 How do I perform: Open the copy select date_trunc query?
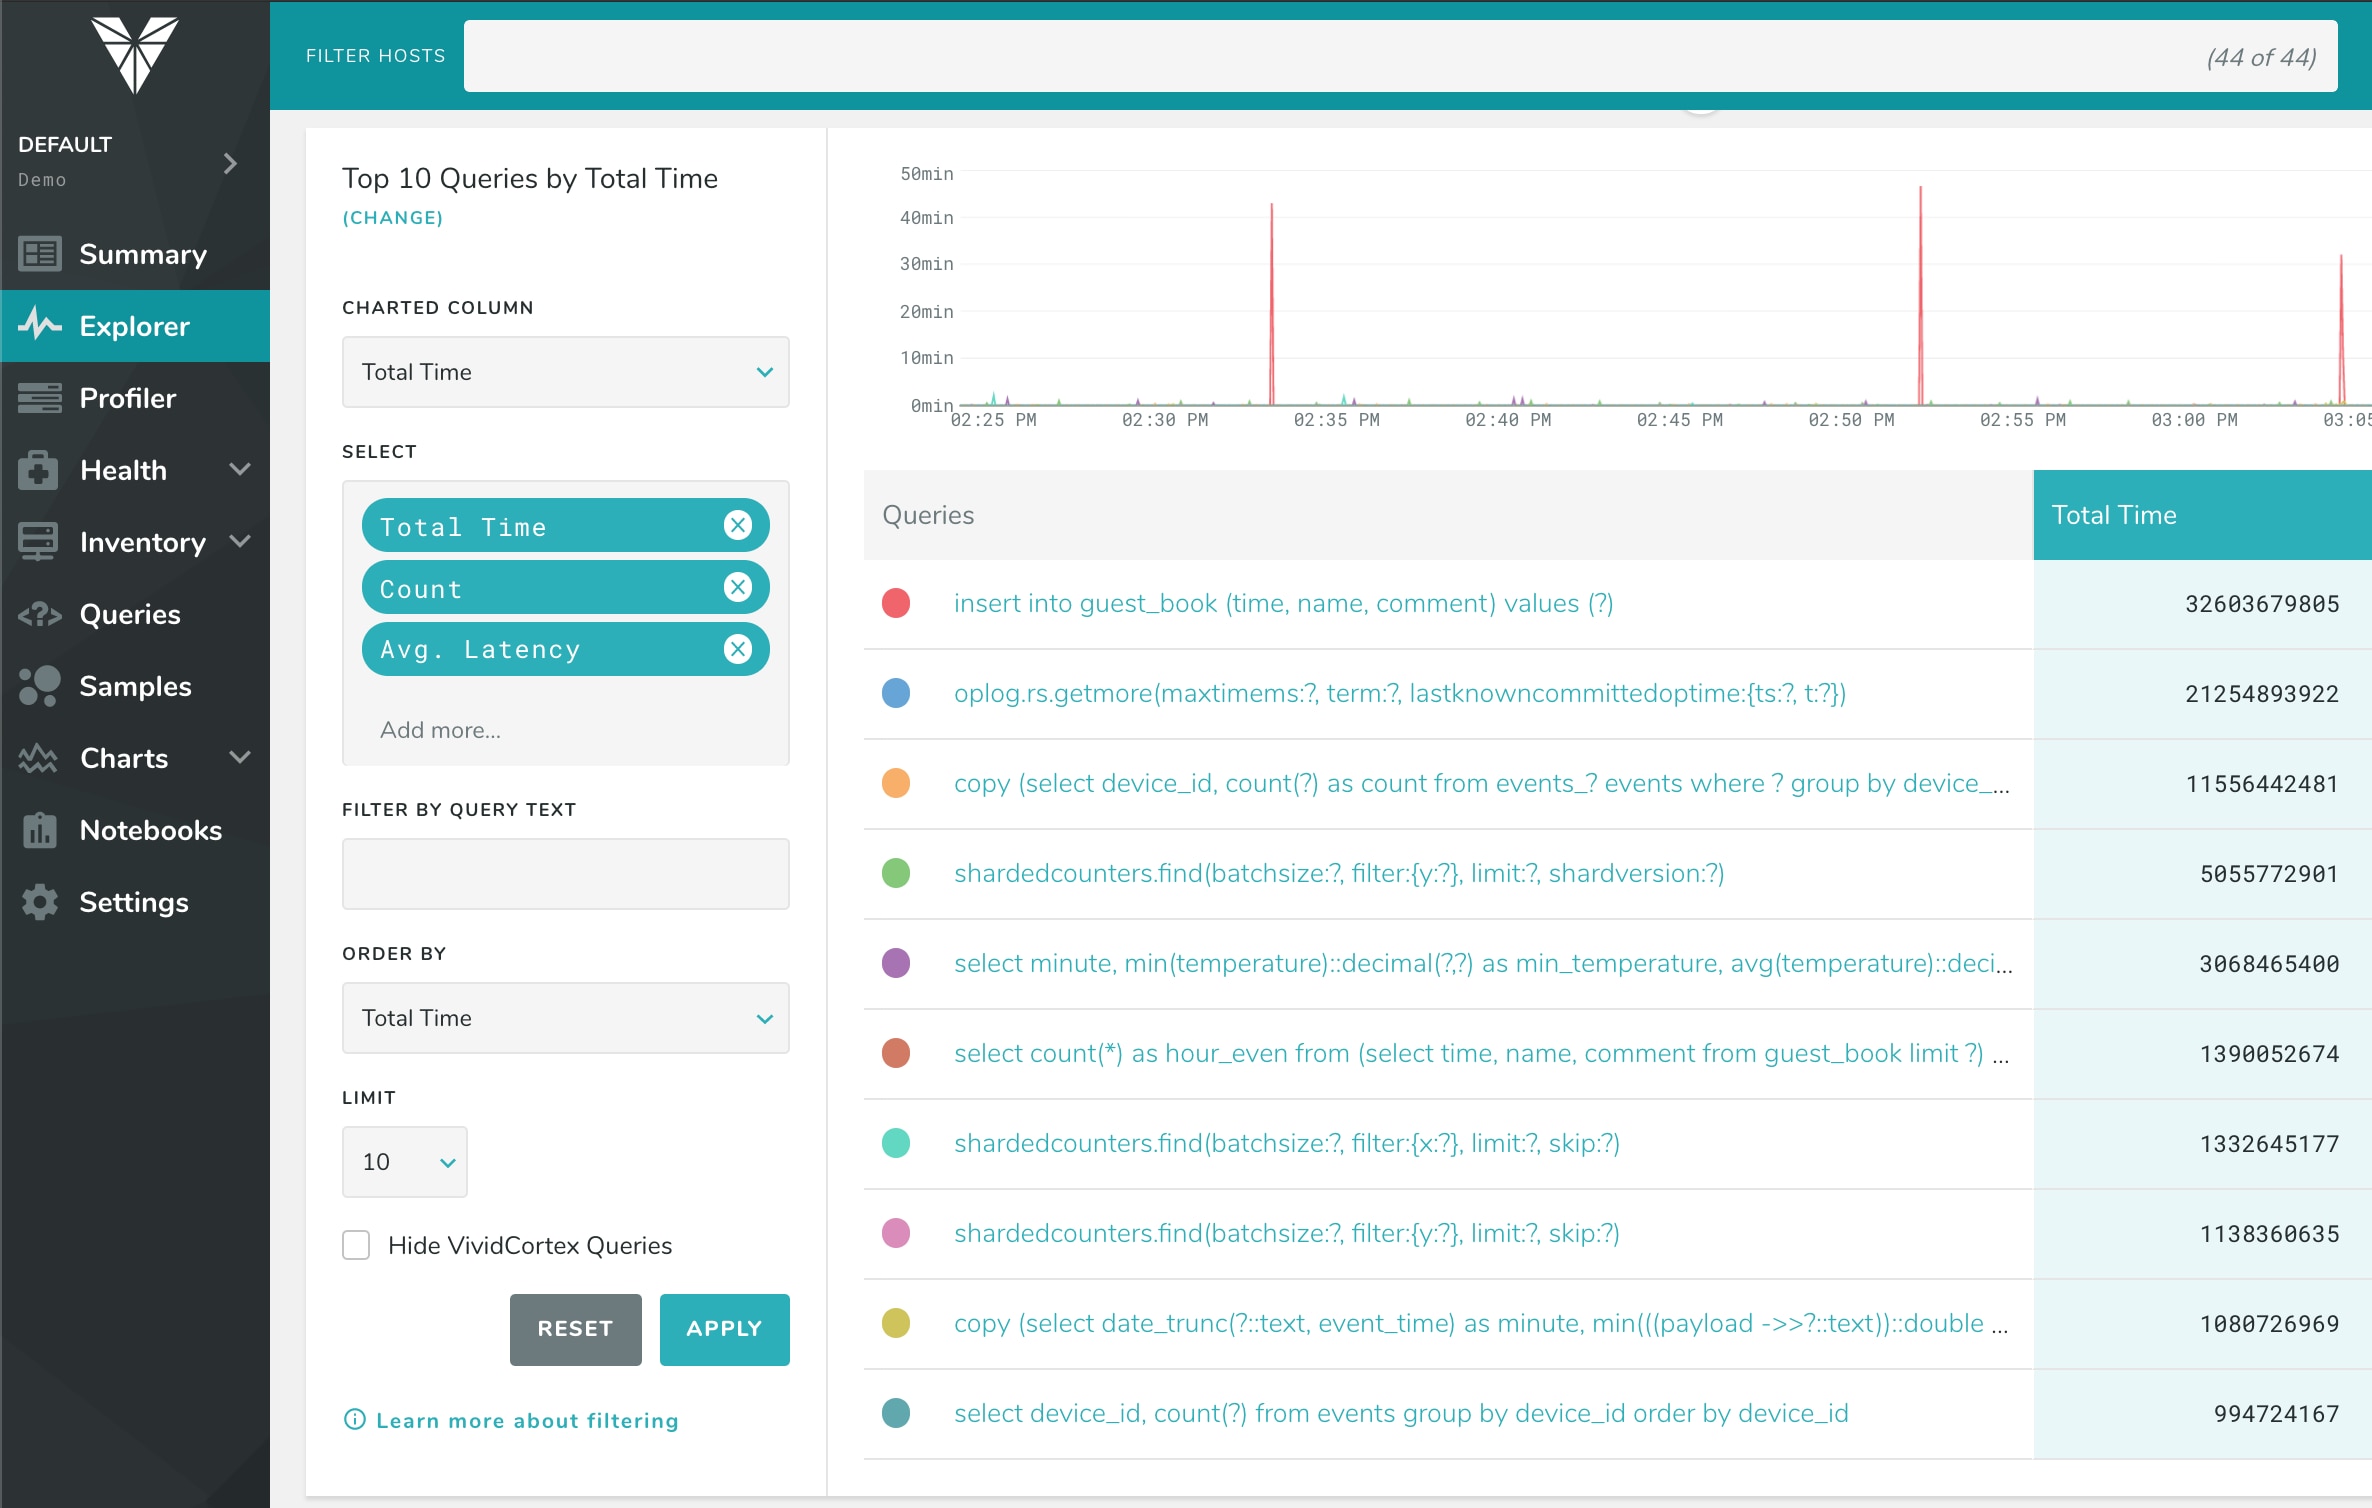click(x=1481, y=1323)
